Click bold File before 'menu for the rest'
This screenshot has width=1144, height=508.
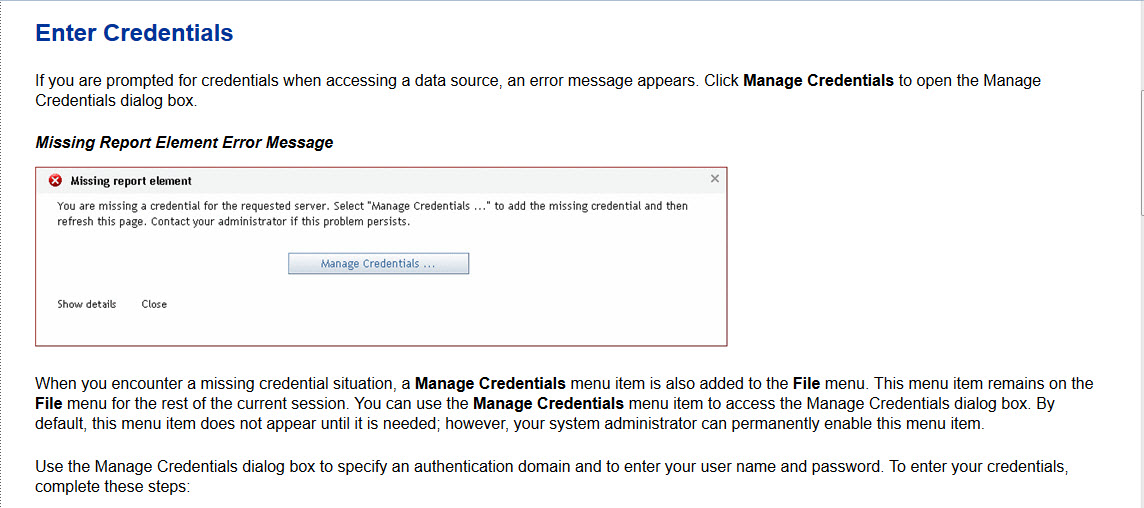(x=49, y=402)
